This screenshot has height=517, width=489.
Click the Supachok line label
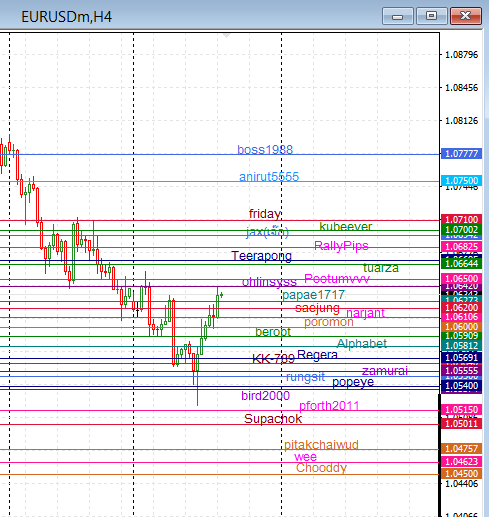click(273, 419)
